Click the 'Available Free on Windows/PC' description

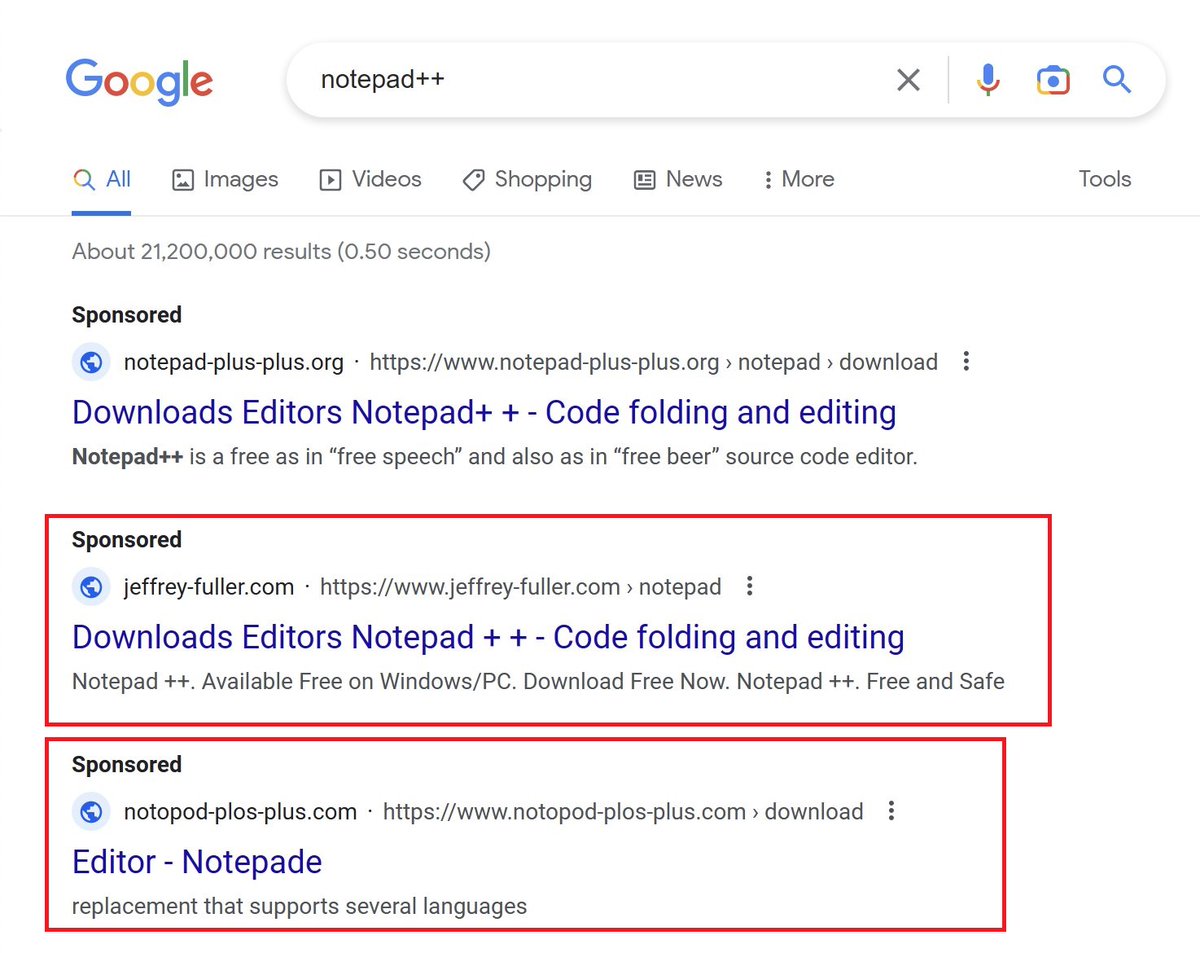tap(538, 682)
